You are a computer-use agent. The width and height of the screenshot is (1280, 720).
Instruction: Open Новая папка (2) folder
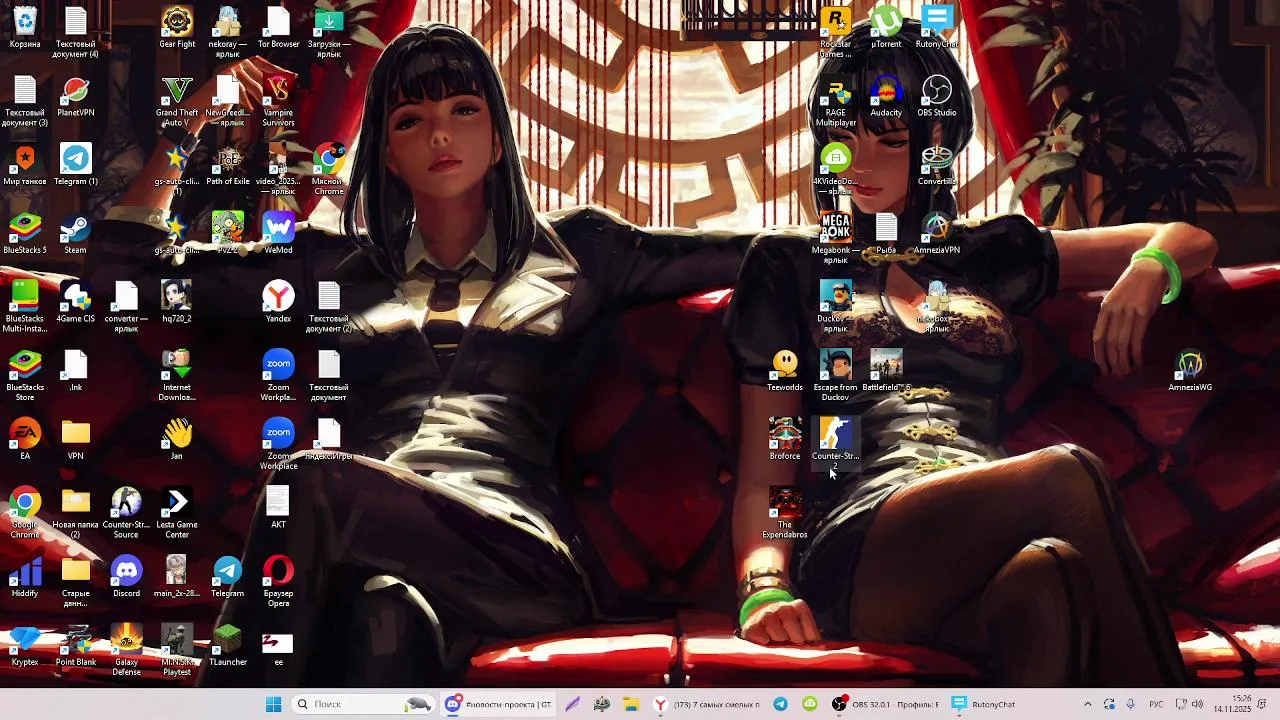[76, 514]
